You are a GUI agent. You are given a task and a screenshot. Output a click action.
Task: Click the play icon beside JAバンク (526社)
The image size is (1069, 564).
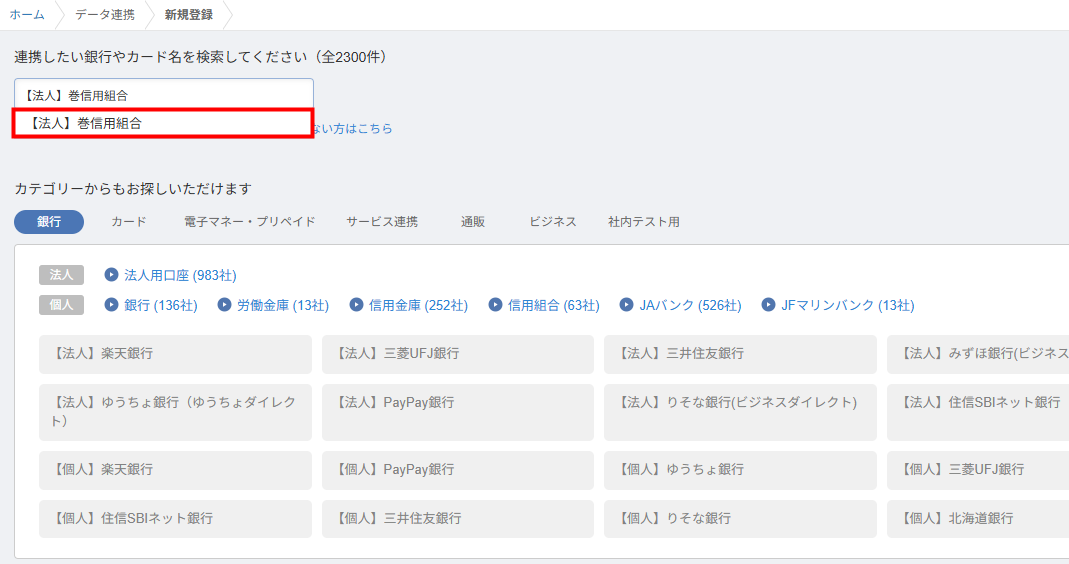pyautogui.click(x=627, y=305)
